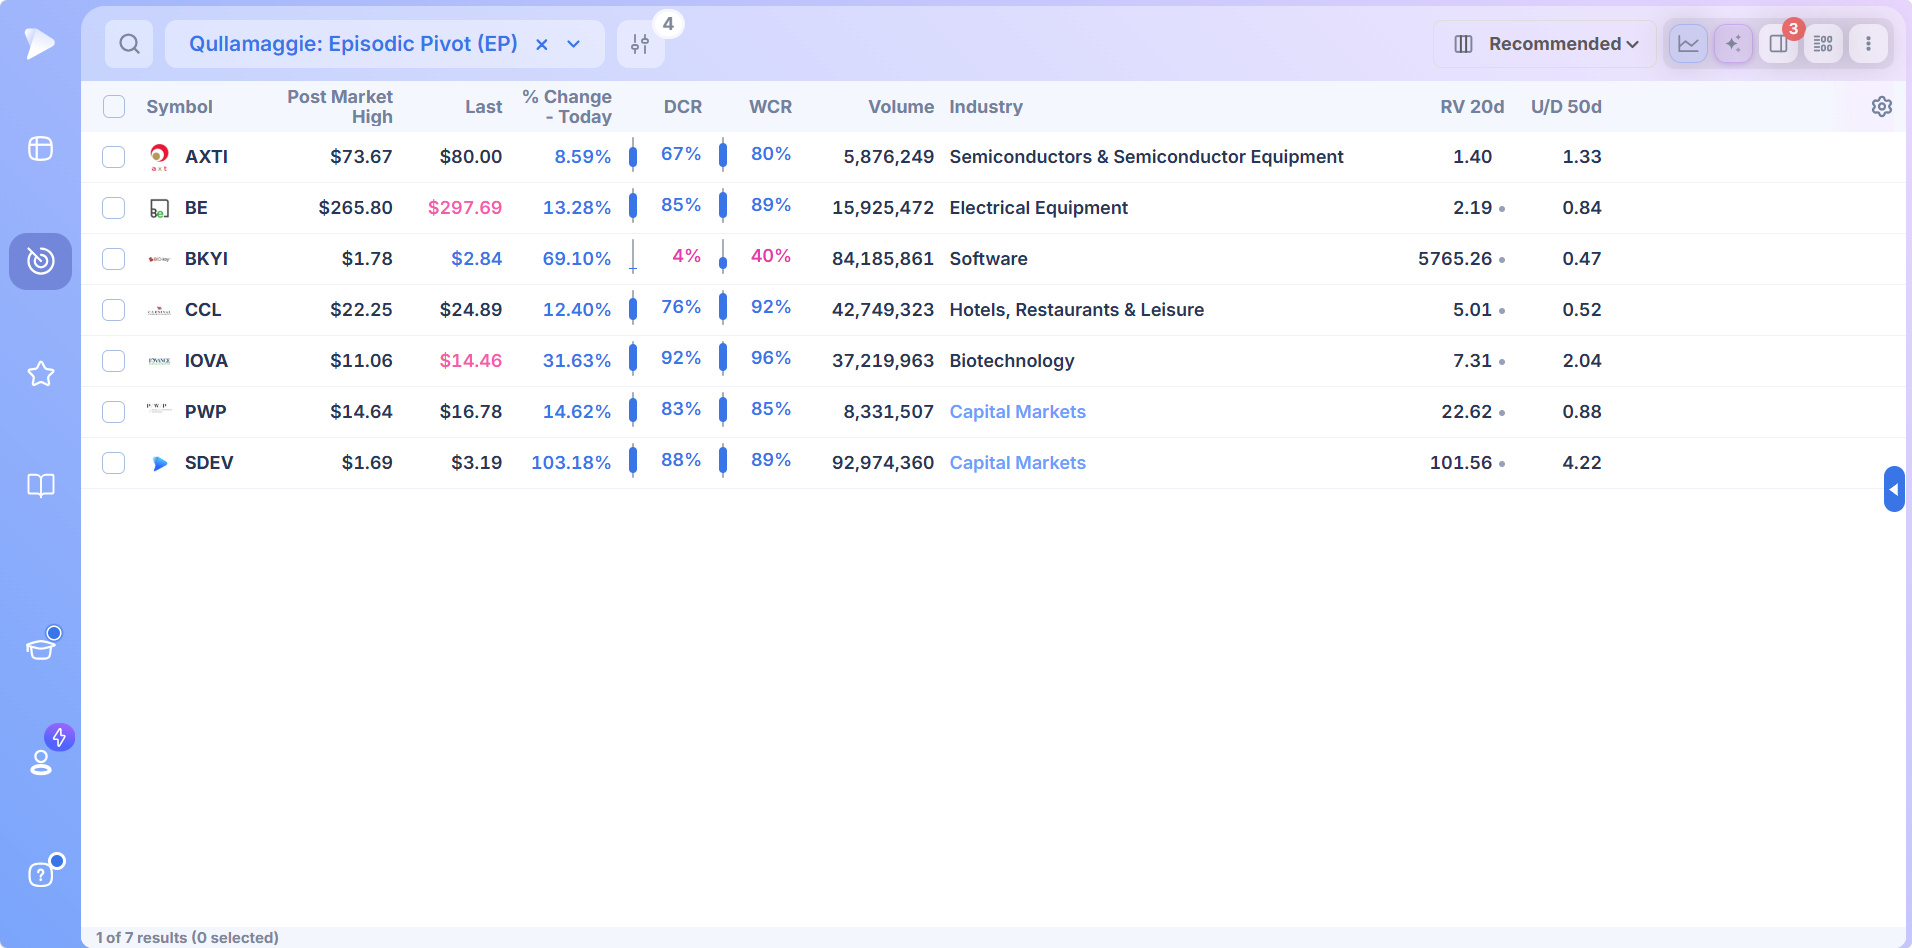Sort by the Volume column header
This screenshot has height=948, width=1912.
pos(901,107)
